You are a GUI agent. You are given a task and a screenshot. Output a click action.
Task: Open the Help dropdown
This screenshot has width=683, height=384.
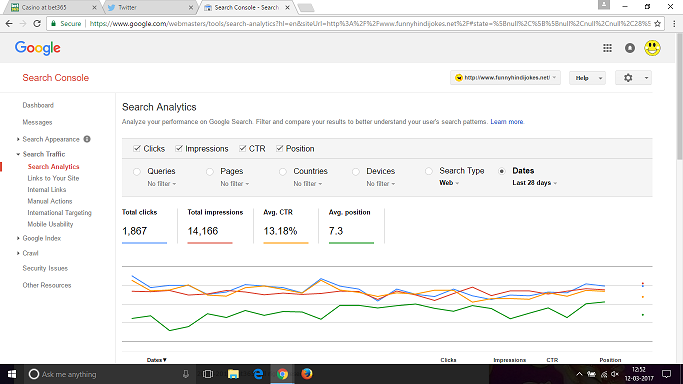[x=587, y=78]
